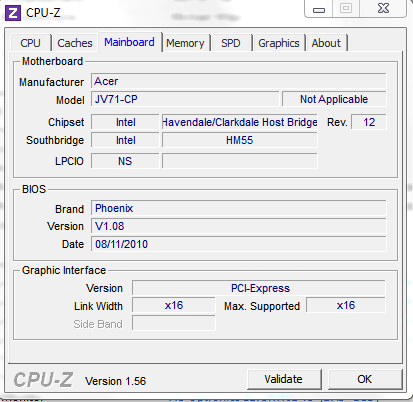
Task: Click the Manufacturer label
Action: (x=51, y=82)
